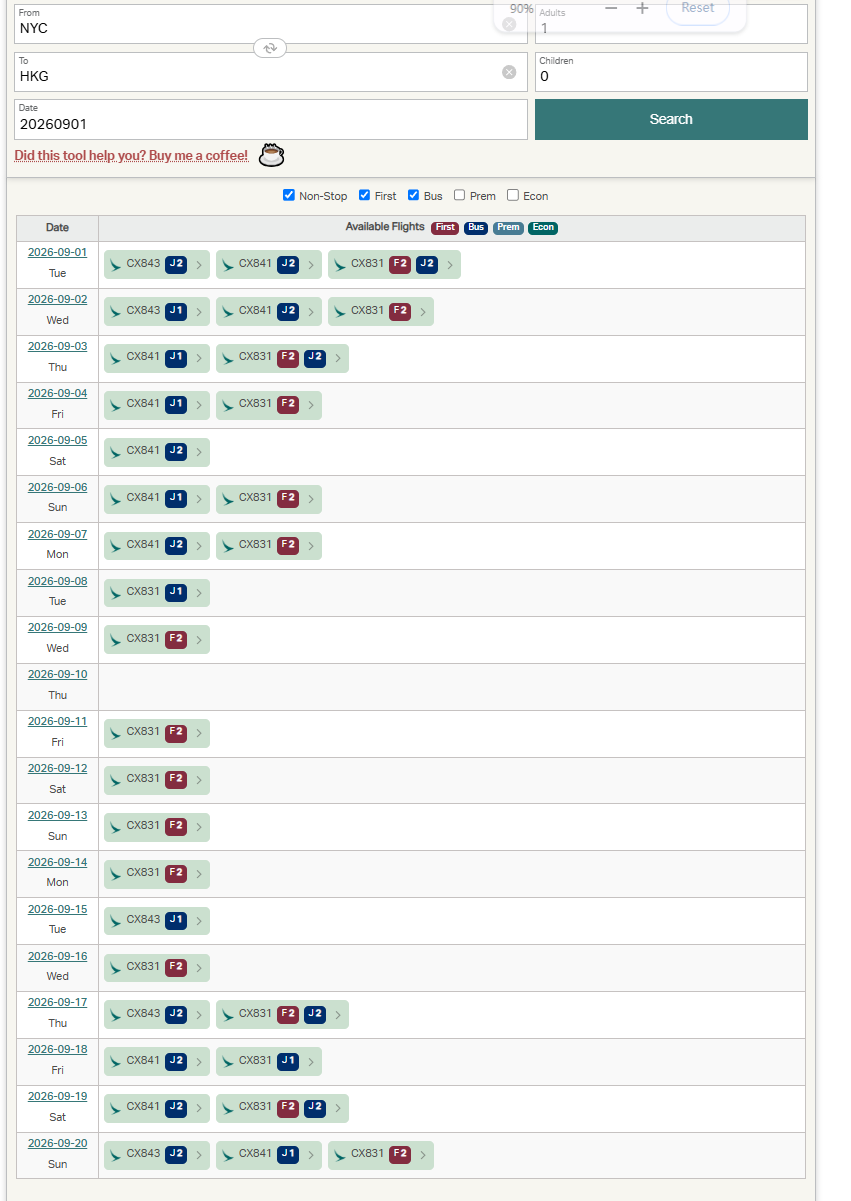
Task: Click the Prem color legend badge
Action: 508,228
